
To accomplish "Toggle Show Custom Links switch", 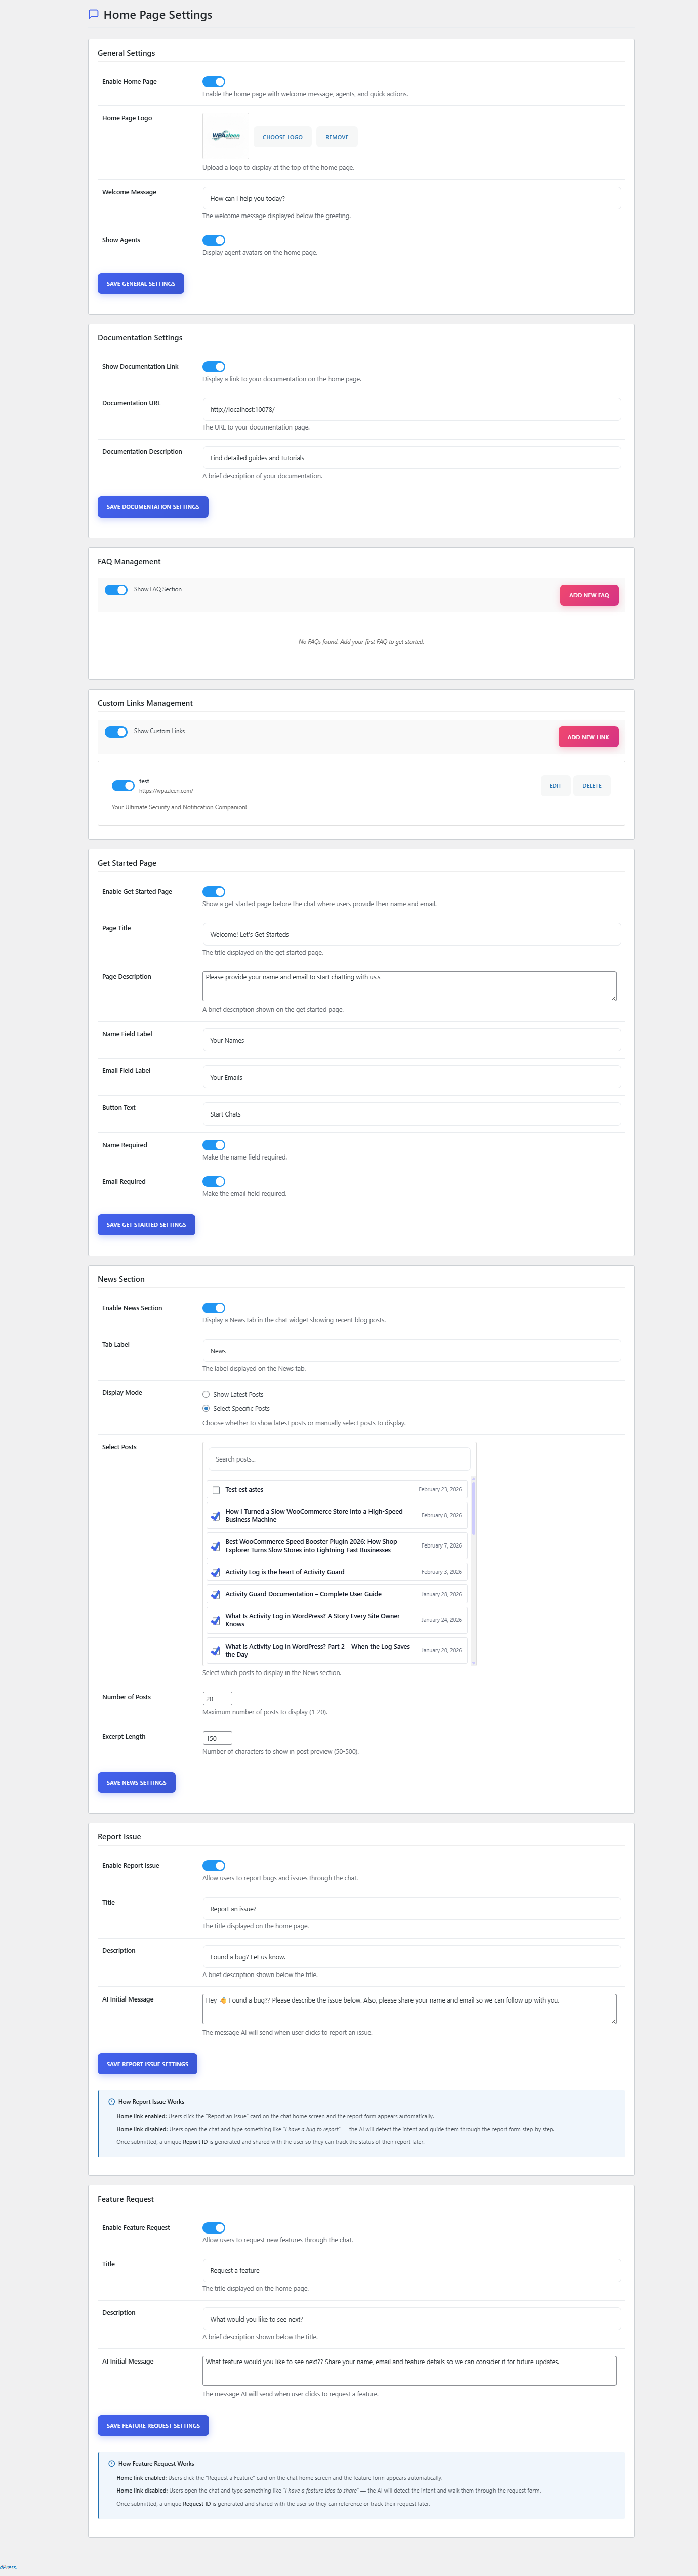I will pyautogui.click(x=116, y=732).
